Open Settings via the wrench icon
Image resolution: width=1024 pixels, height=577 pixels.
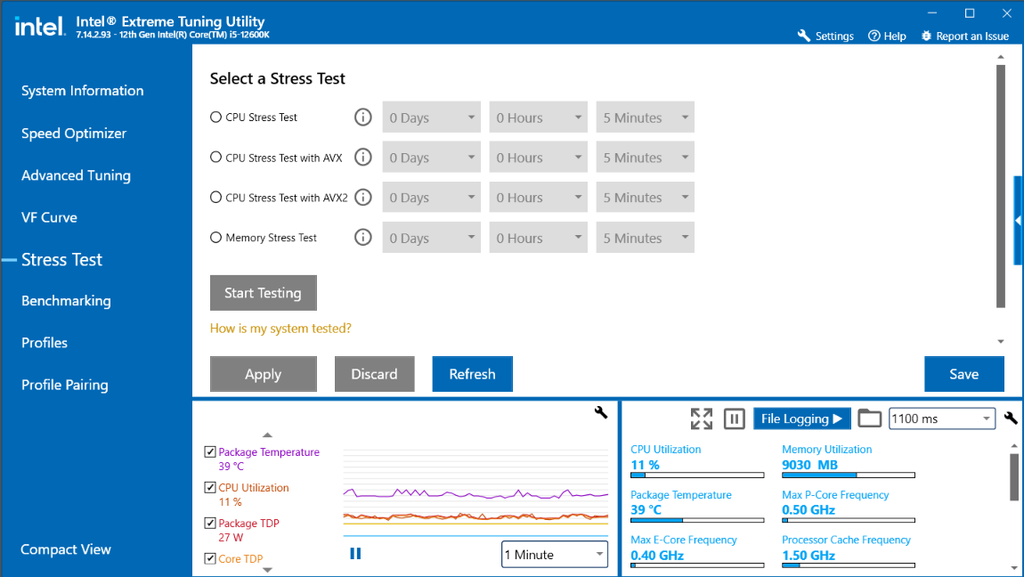pyautogui.click(x=804, y=36)
